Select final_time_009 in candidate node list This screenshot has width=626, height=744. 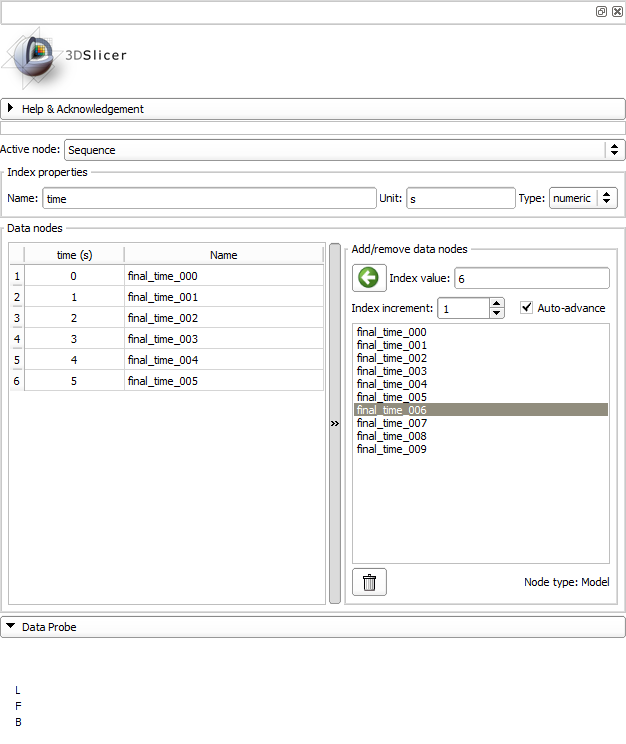(x=391, y=449)
